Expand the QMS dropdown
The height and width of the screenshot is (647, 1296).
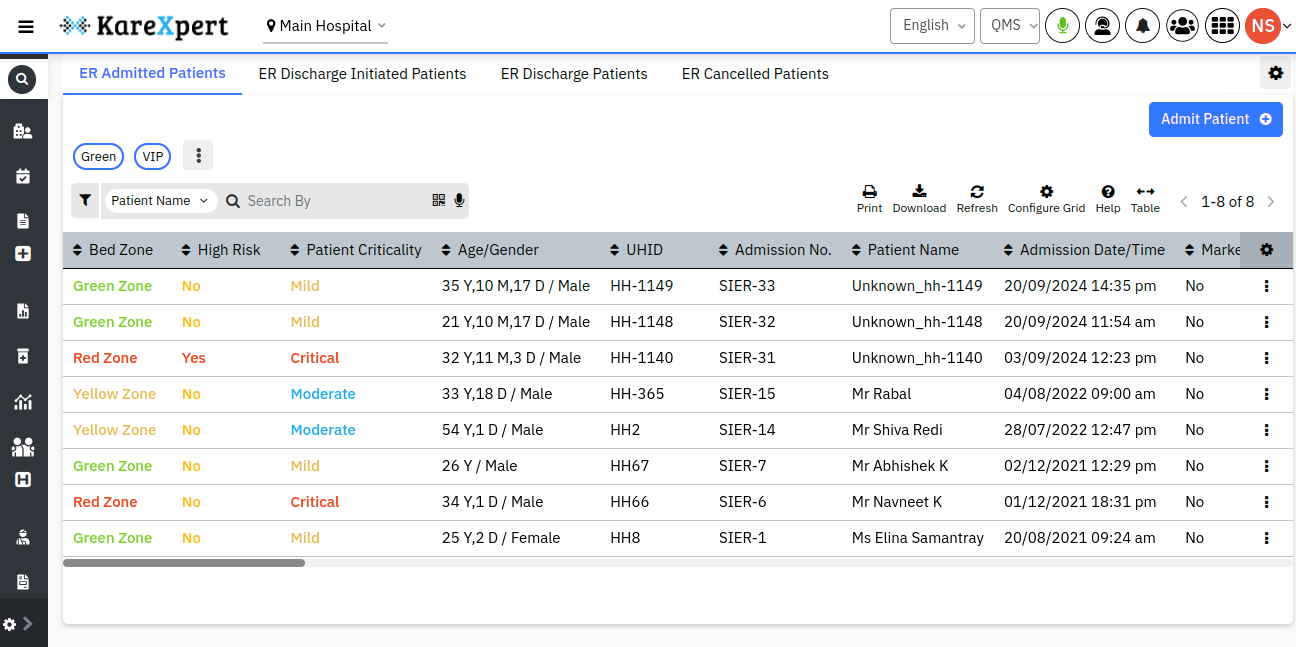tap(1009, 26)
